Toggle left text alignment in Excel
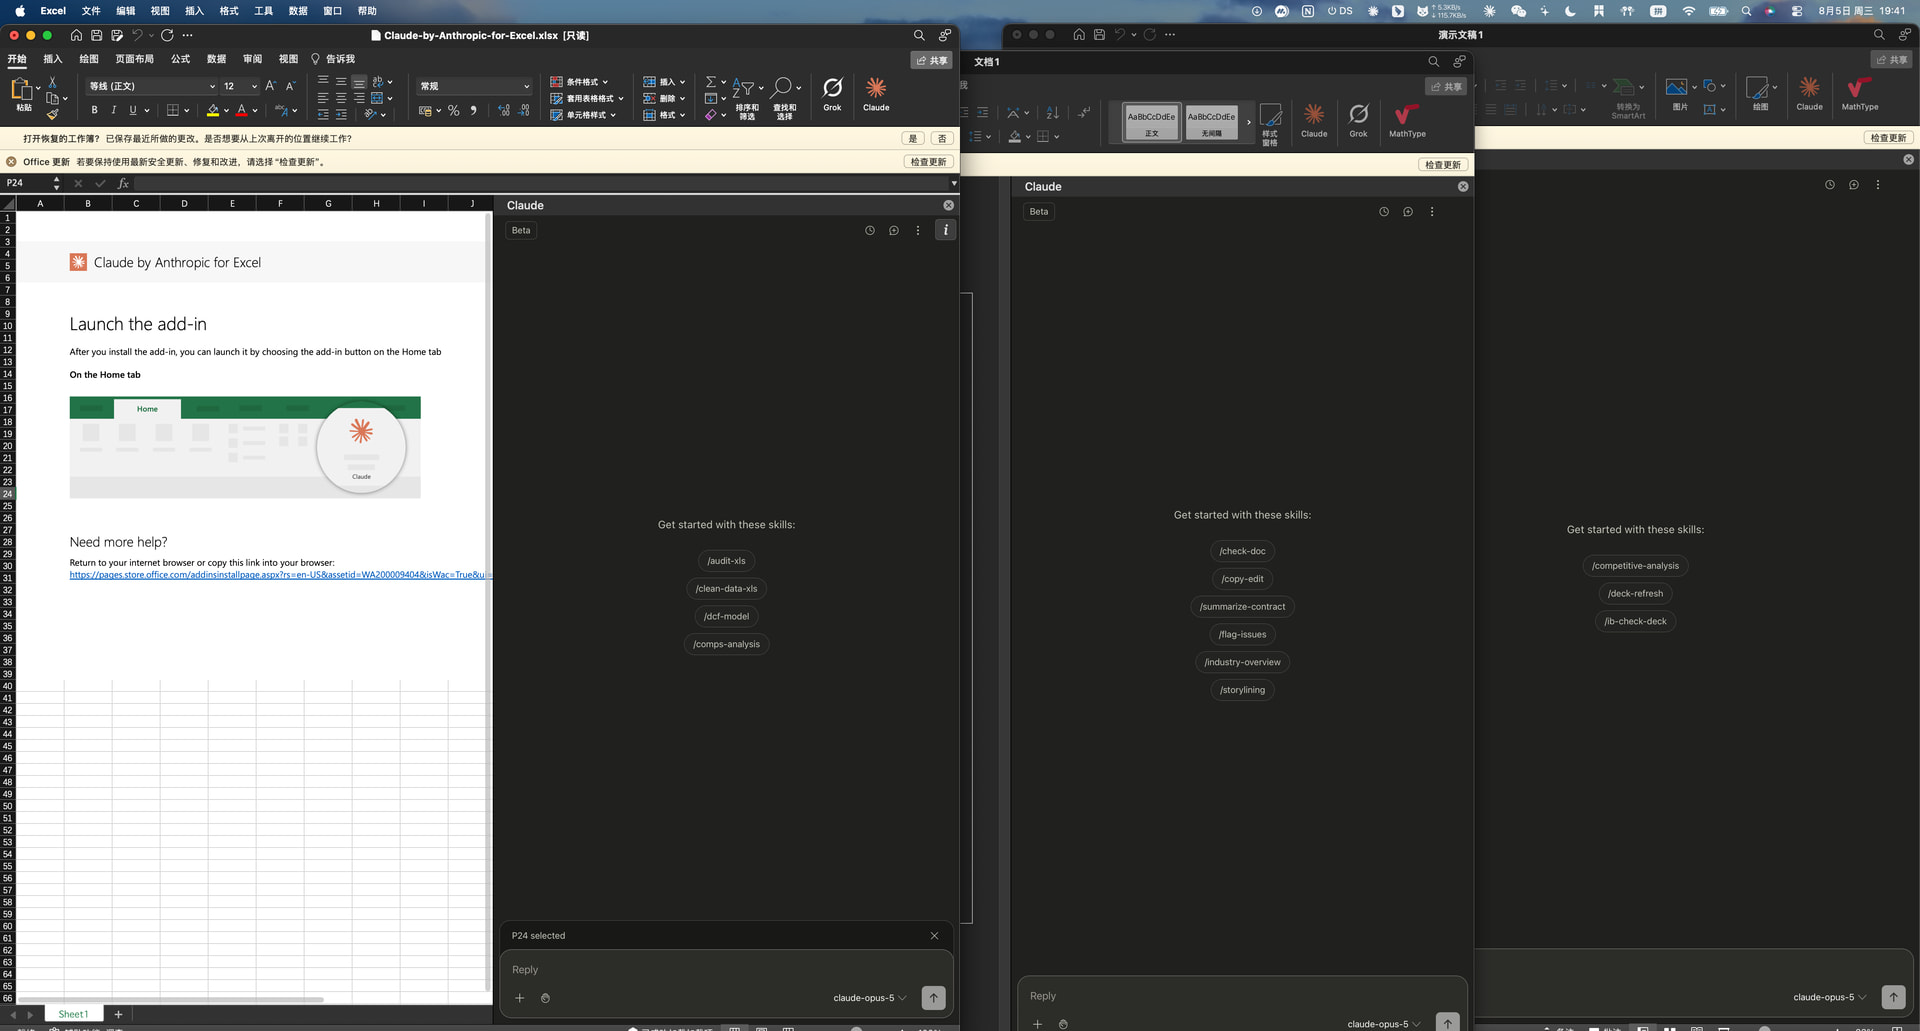 tap(323, 98)
